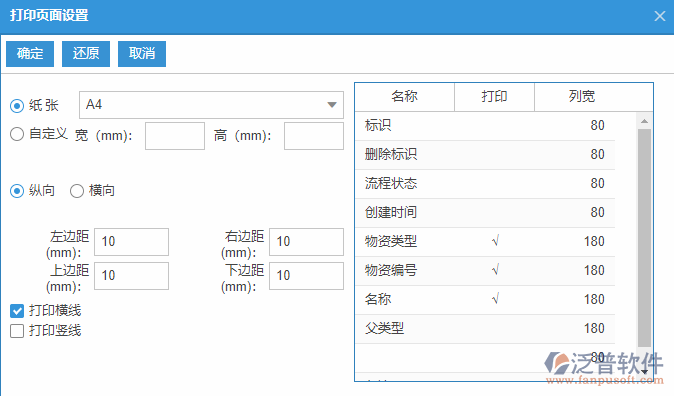
Task: Click column width 80 of 流程状态
Action: pyautogui.click(x=597, y=184)
